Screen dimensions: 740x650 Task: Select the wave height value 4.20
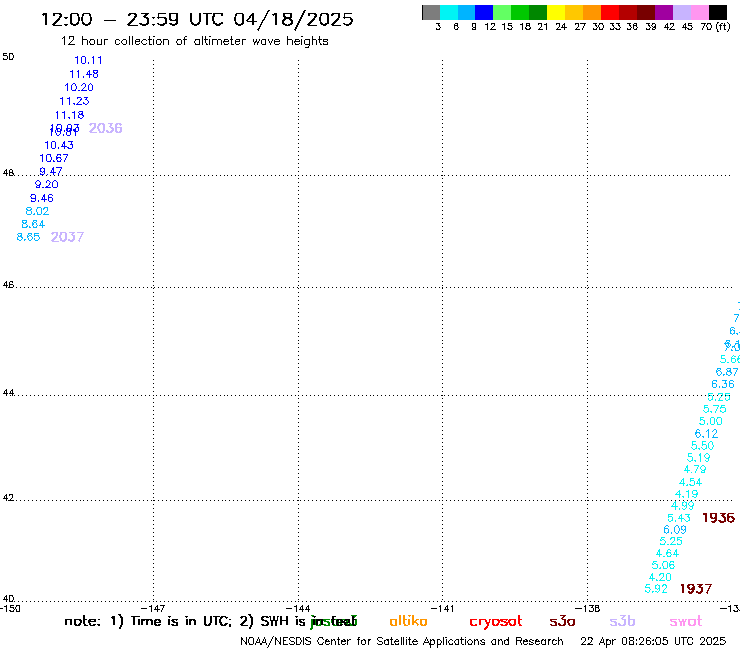[660, 577]
